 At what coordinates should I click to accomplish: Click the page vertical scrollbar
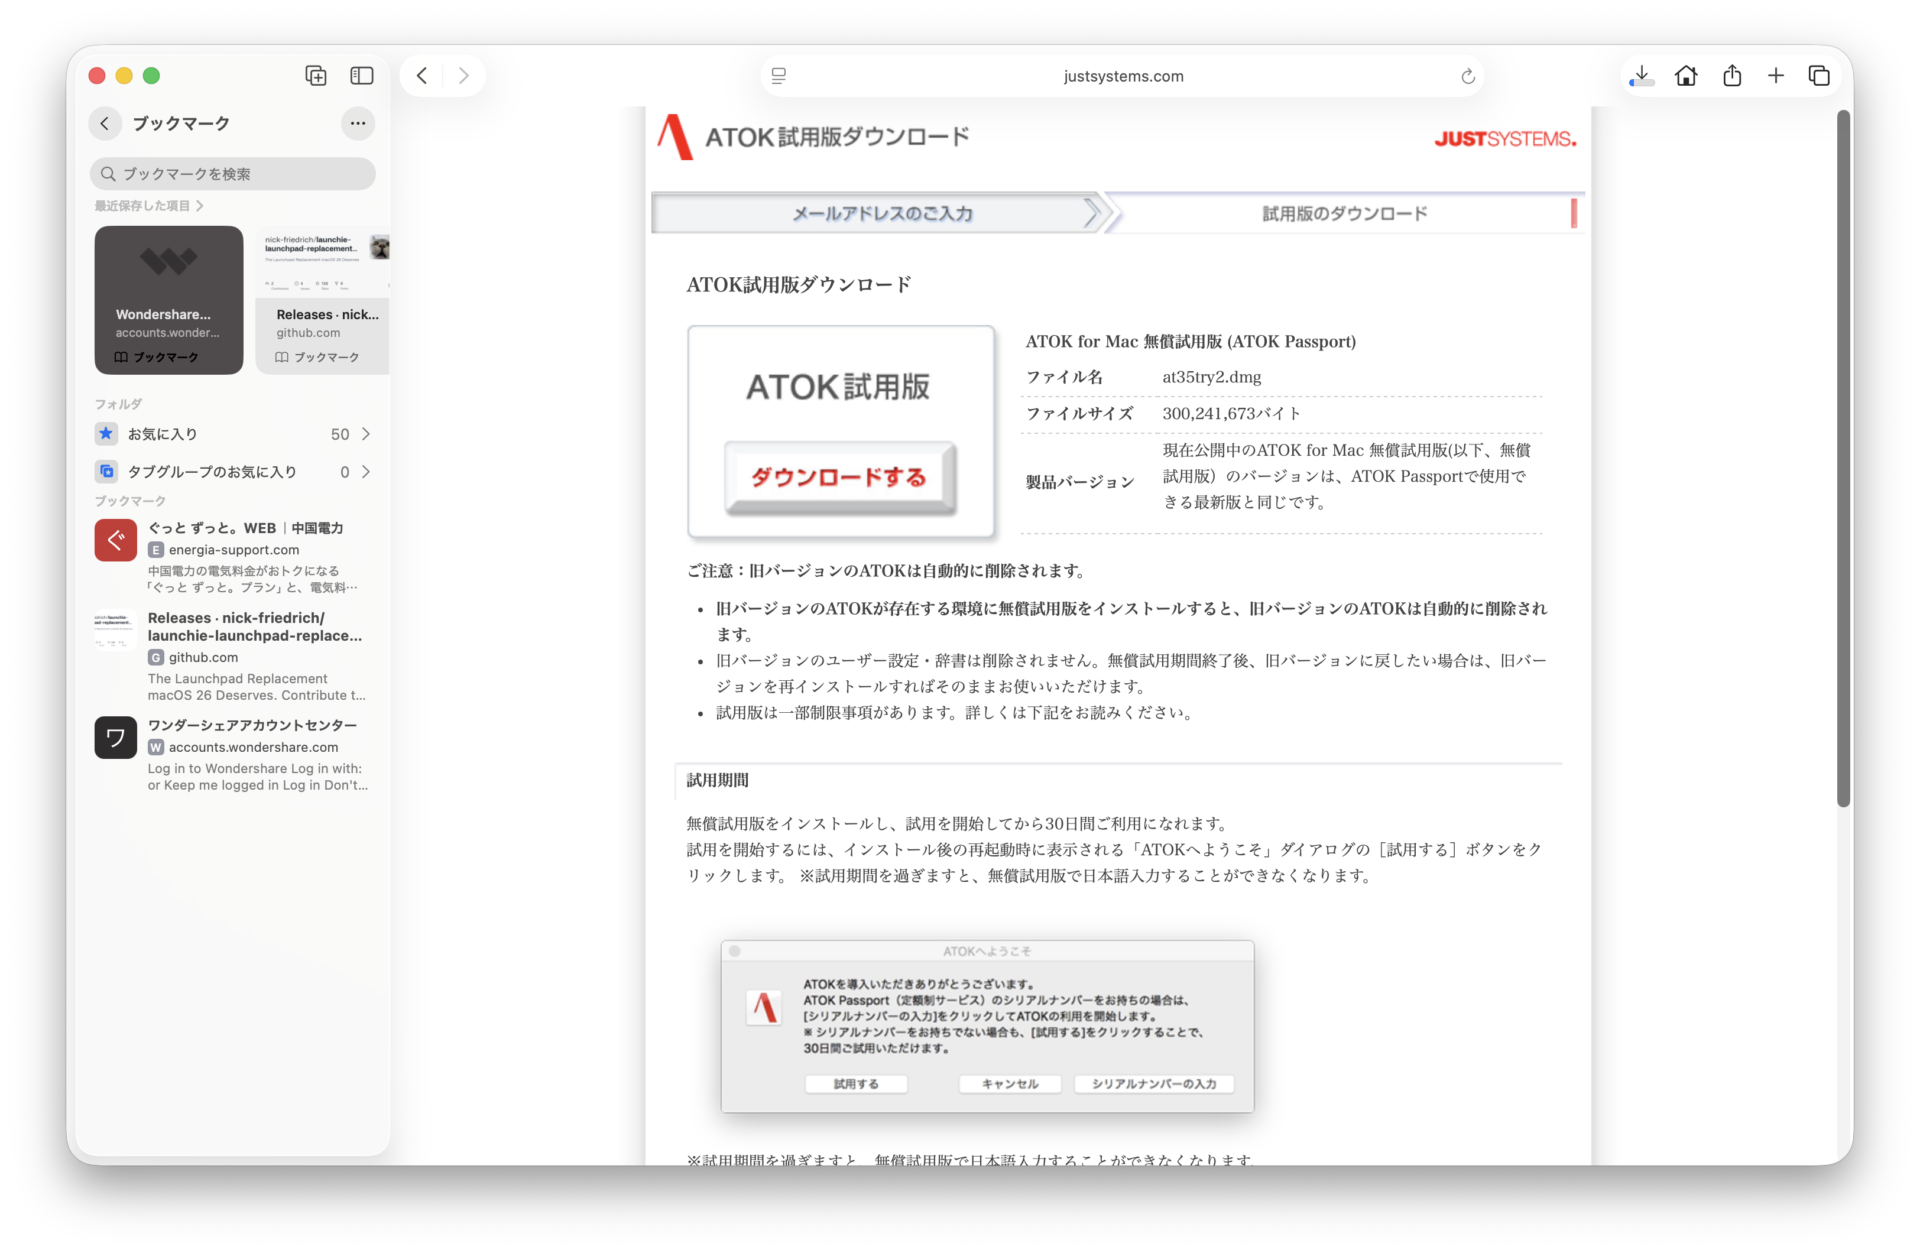(1843, 460)
